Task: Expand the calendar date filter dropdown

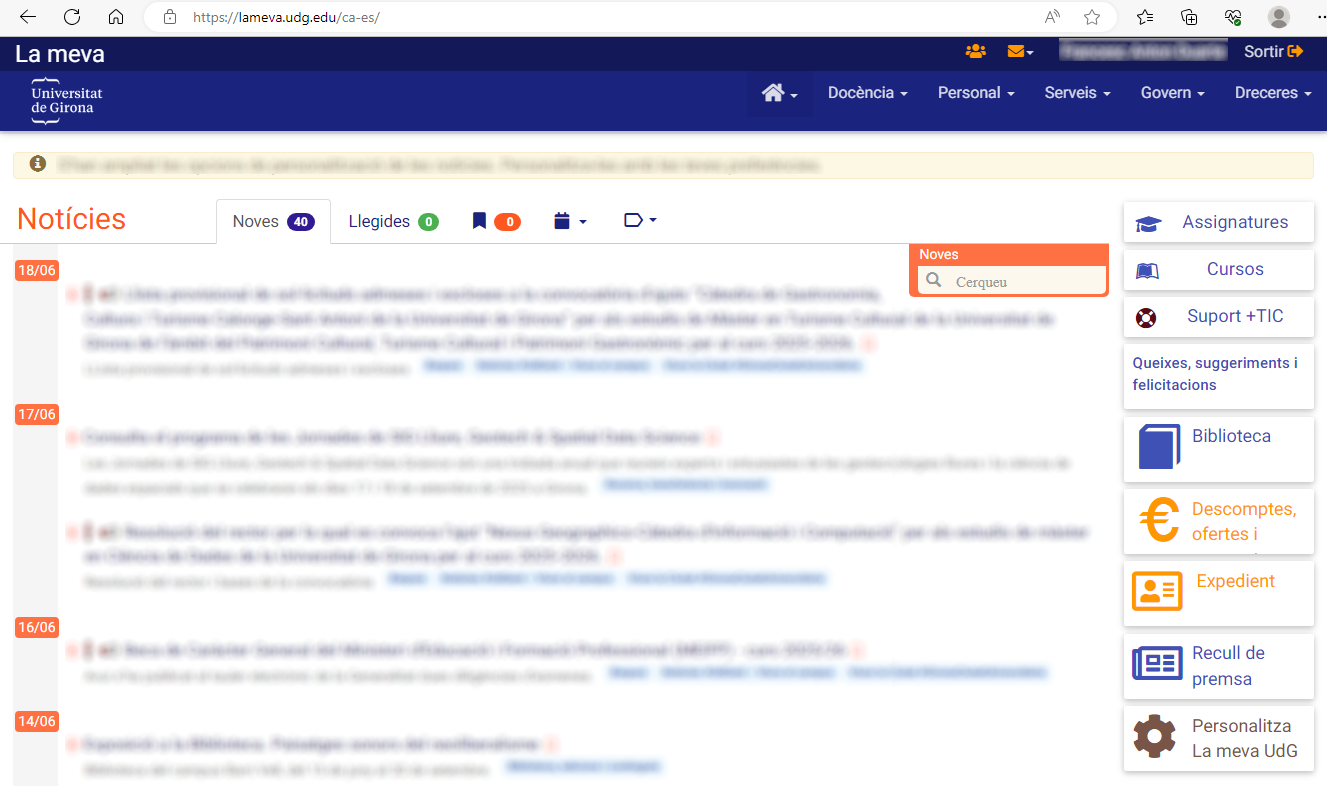Action: click(570, 221)
